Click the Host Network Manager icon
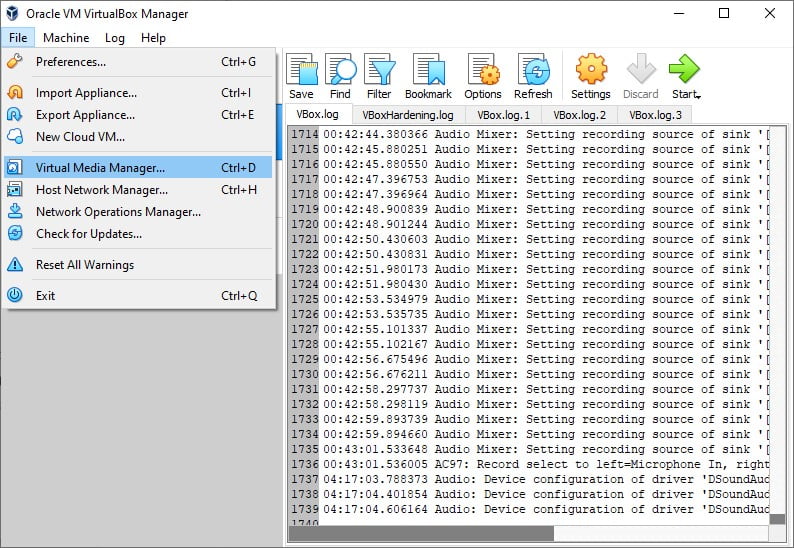 point(15,189)
